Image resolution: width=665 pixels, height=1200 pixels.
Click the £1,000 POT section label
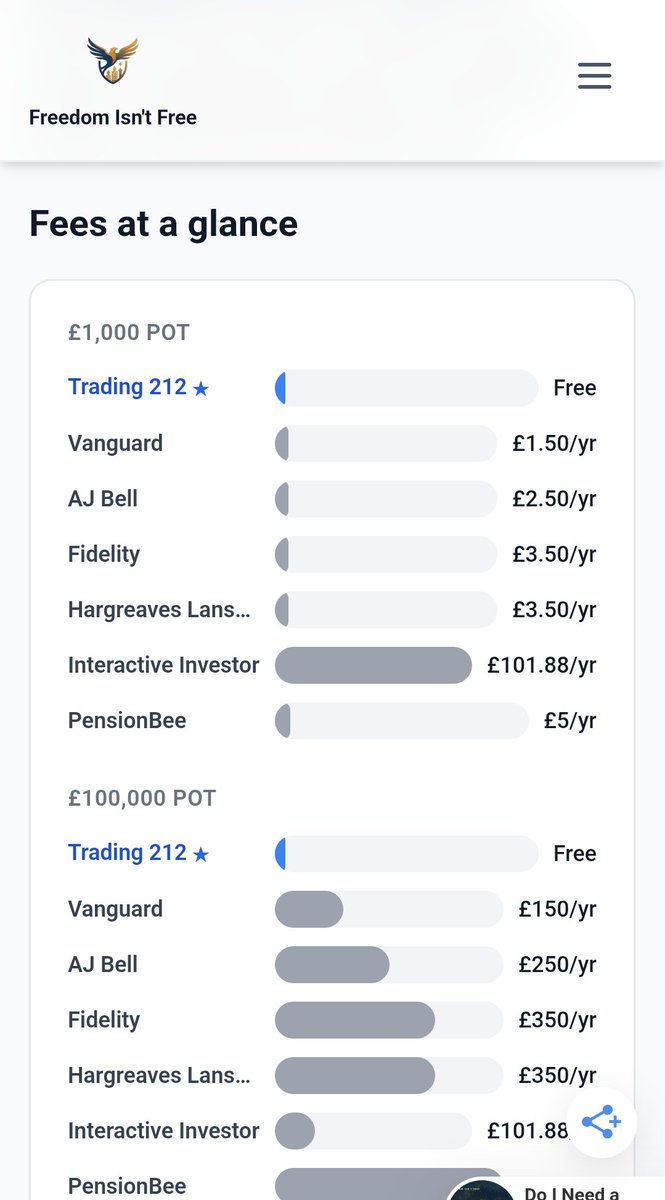(x=129, y=332)
